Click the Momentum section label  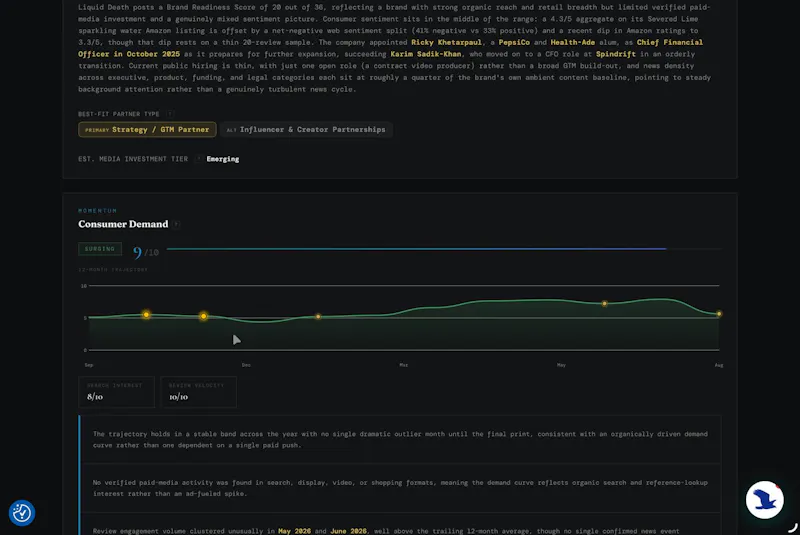[97, 211]
